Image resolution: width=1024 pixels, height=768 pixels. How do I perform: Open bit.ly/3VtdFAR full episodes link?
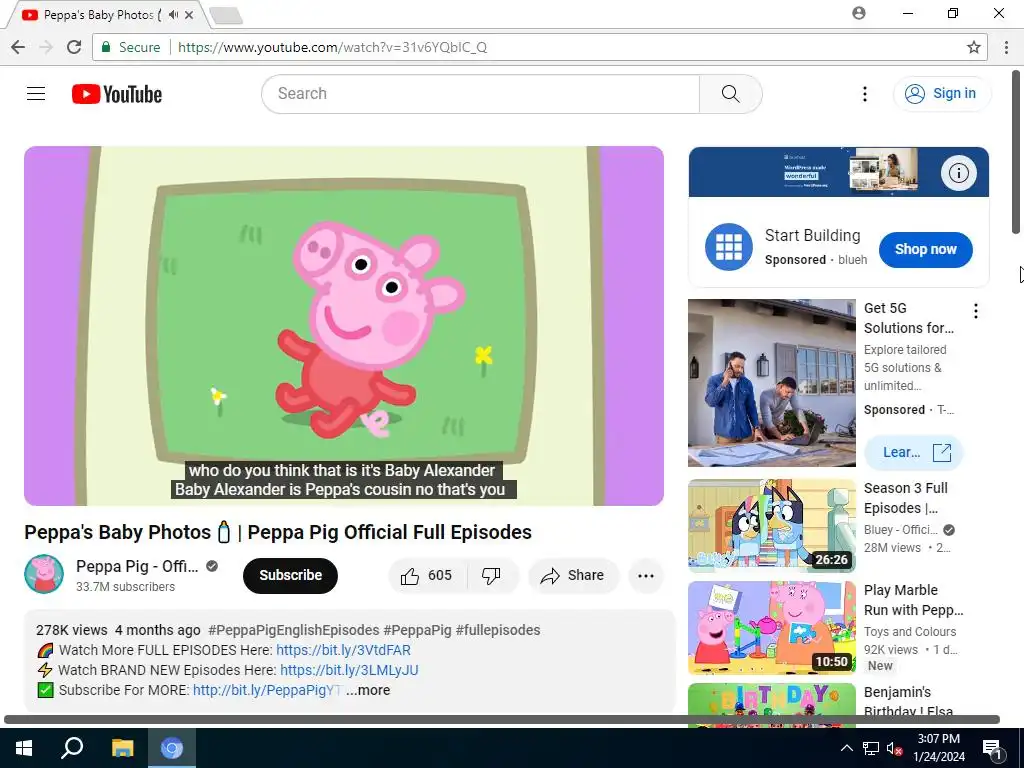(x=344, y=650)
